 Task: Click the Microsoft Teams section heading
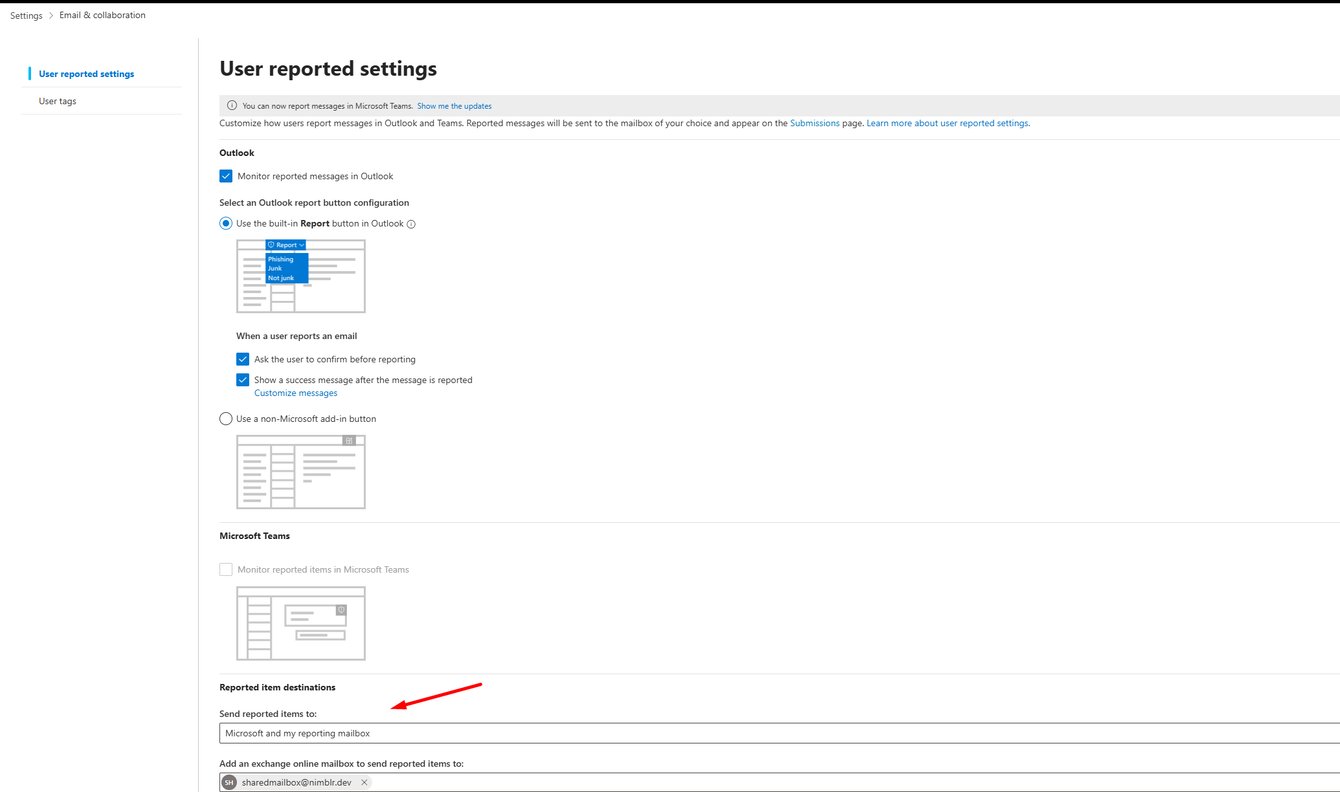point(255,536)
